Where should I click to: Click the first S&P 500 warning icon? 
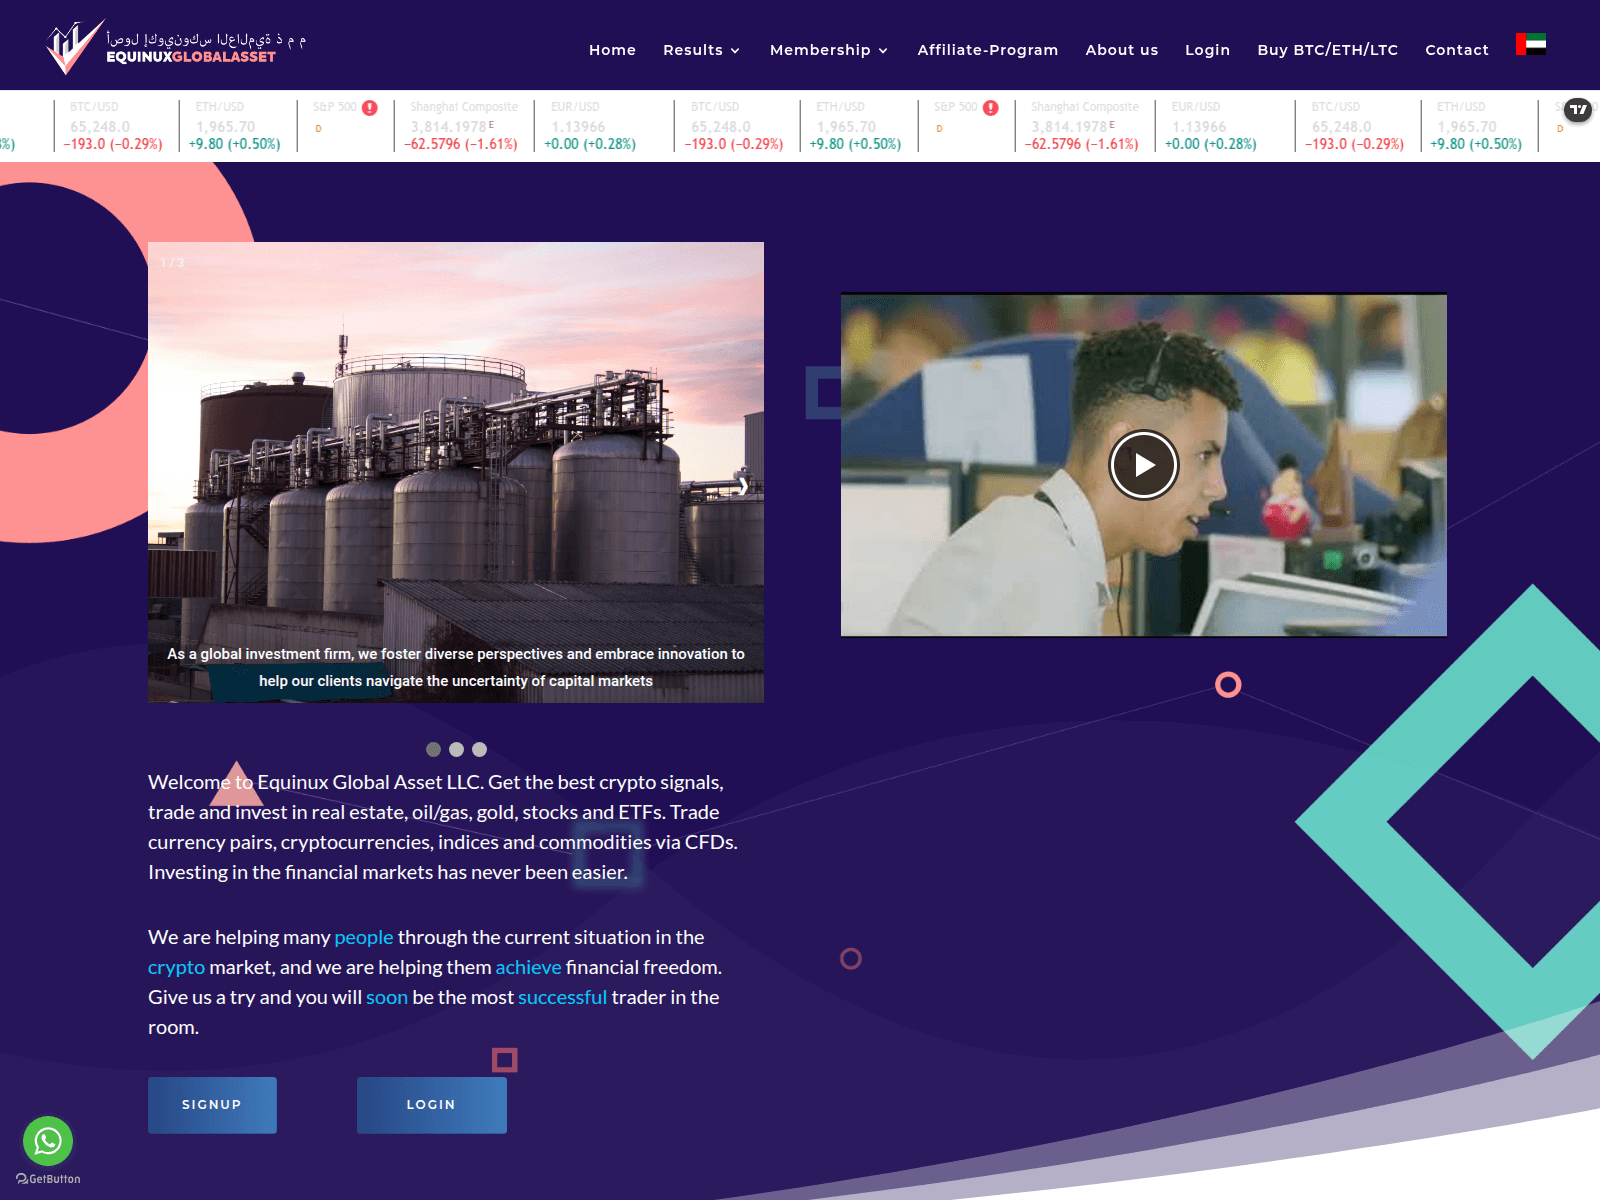[370, 108]
